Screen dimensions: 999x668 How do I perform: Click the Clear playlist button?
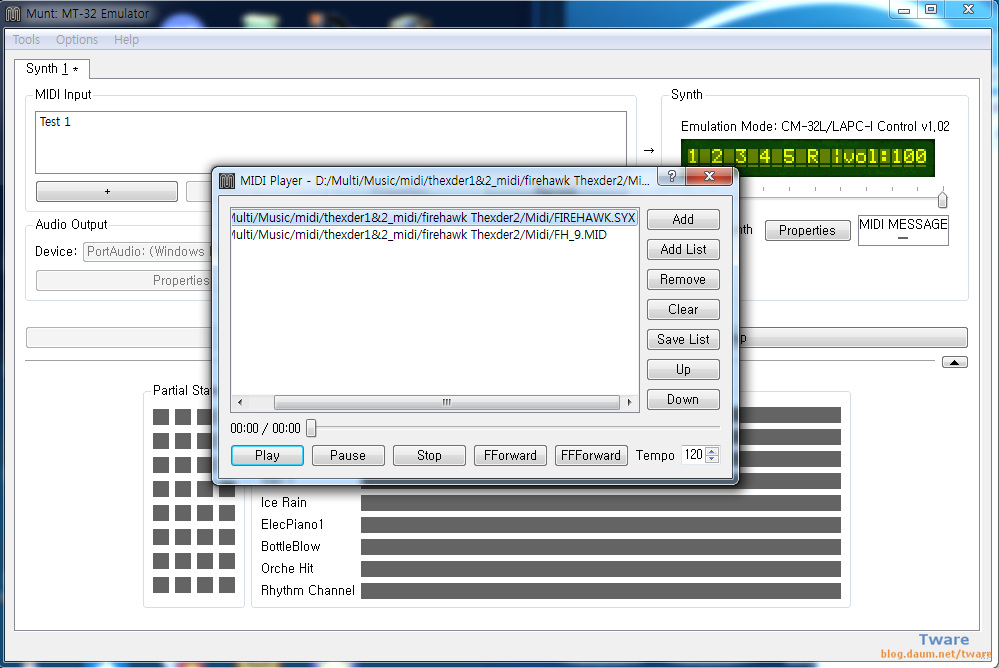click(683, 309)
